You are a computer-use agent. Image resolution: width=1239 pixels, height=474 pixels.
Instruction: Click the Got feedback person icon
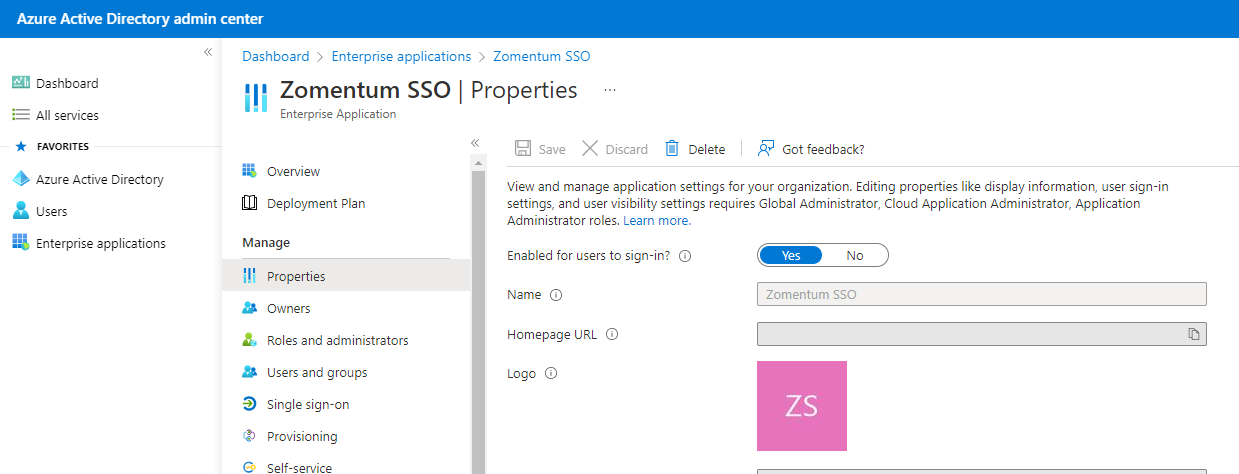[x=766, y=149]
